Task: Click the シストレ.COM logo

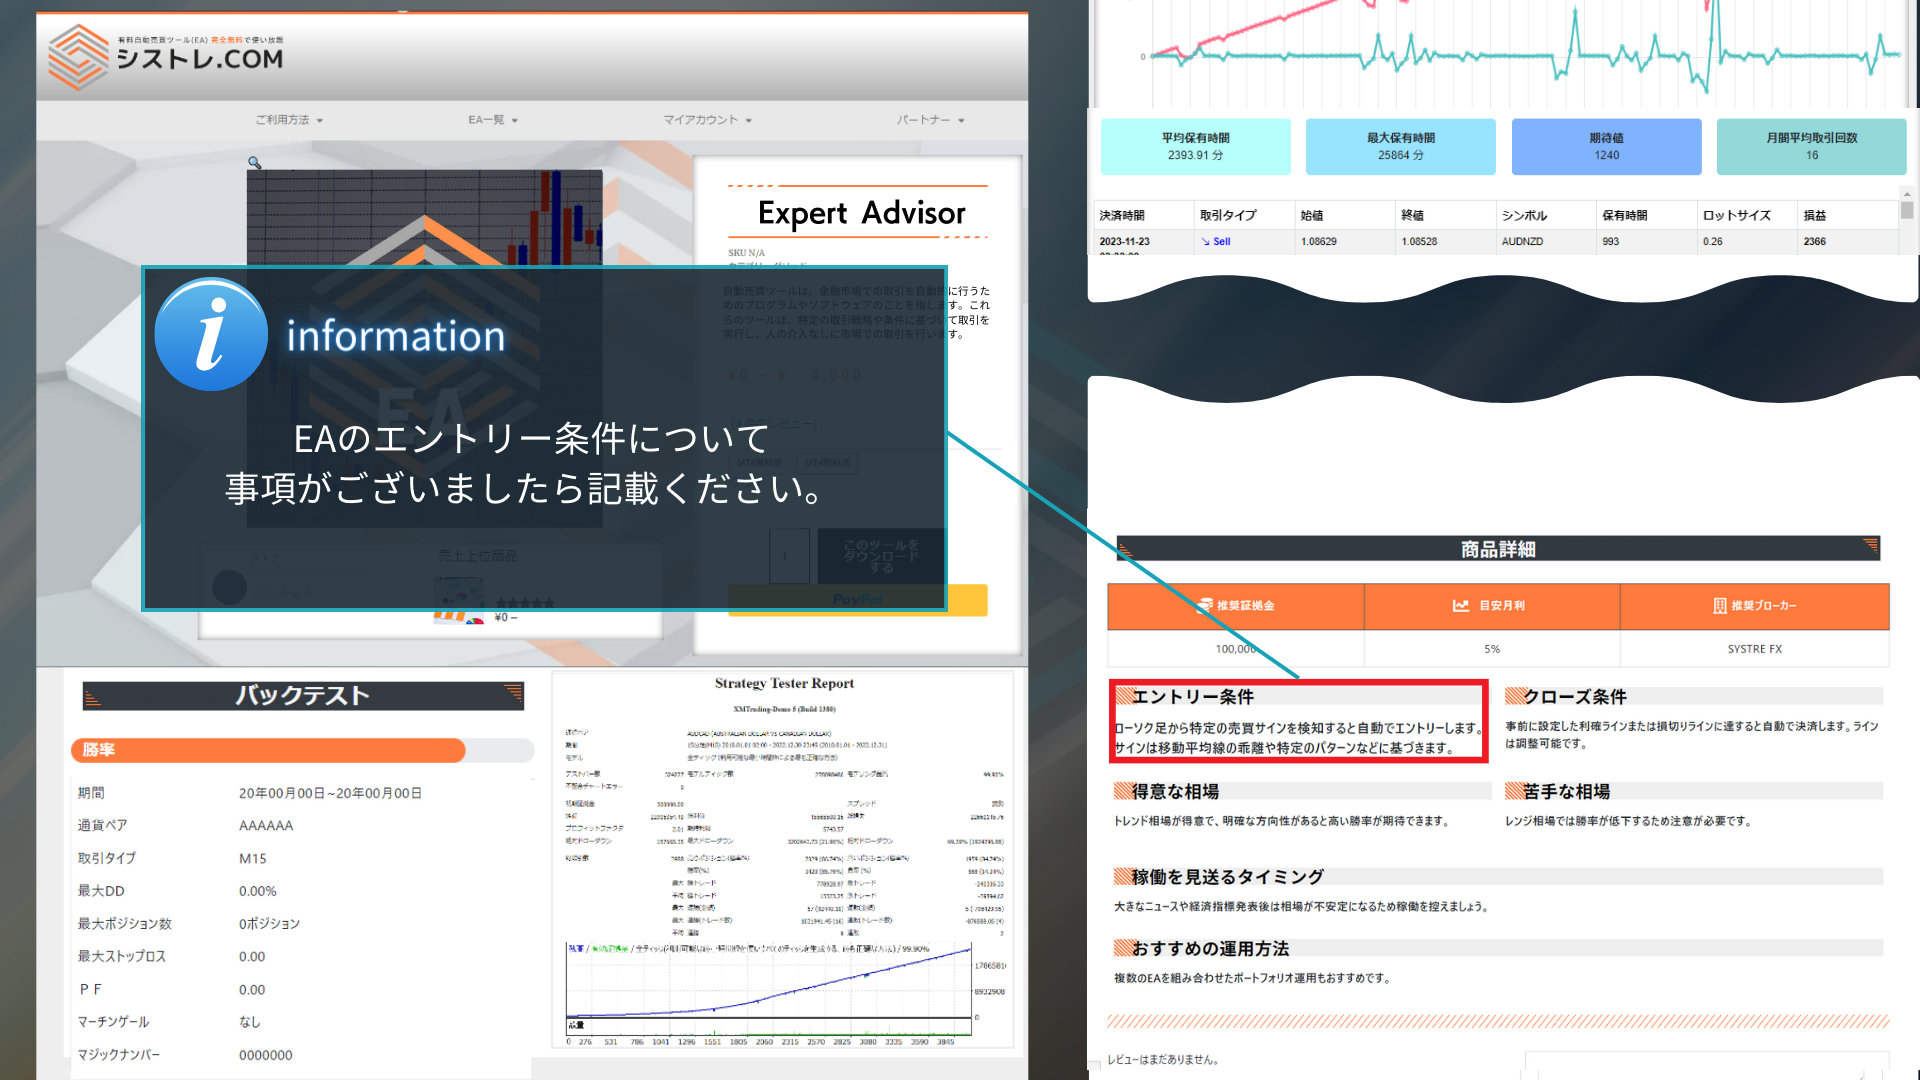Action: [166, 57]
